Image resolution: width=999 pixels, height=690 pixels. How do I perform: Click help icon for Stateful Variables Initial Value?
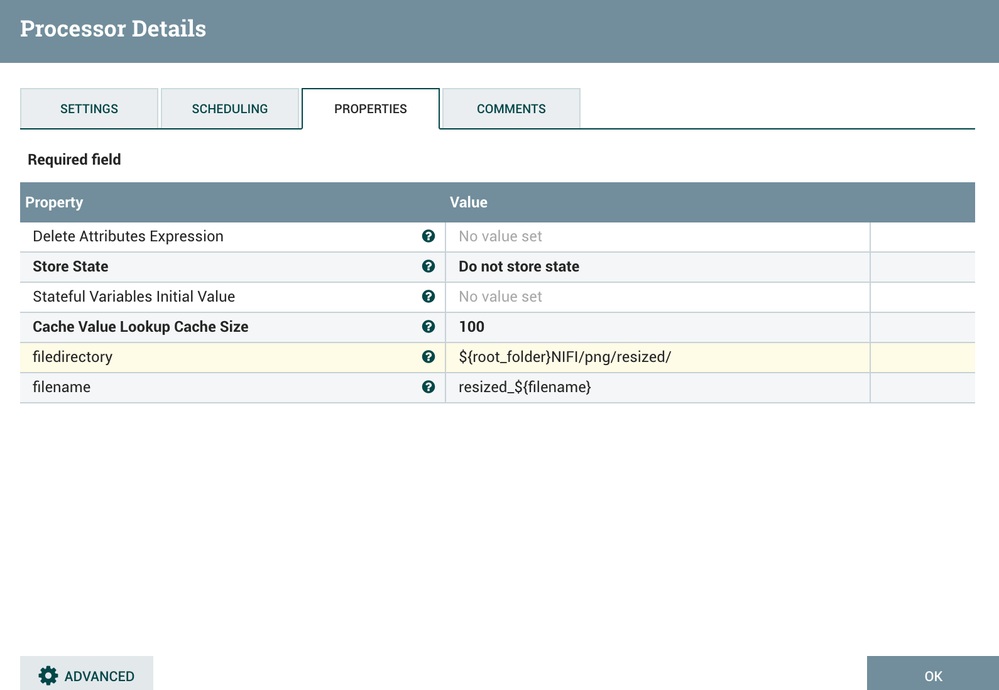[x=428, y=296]
